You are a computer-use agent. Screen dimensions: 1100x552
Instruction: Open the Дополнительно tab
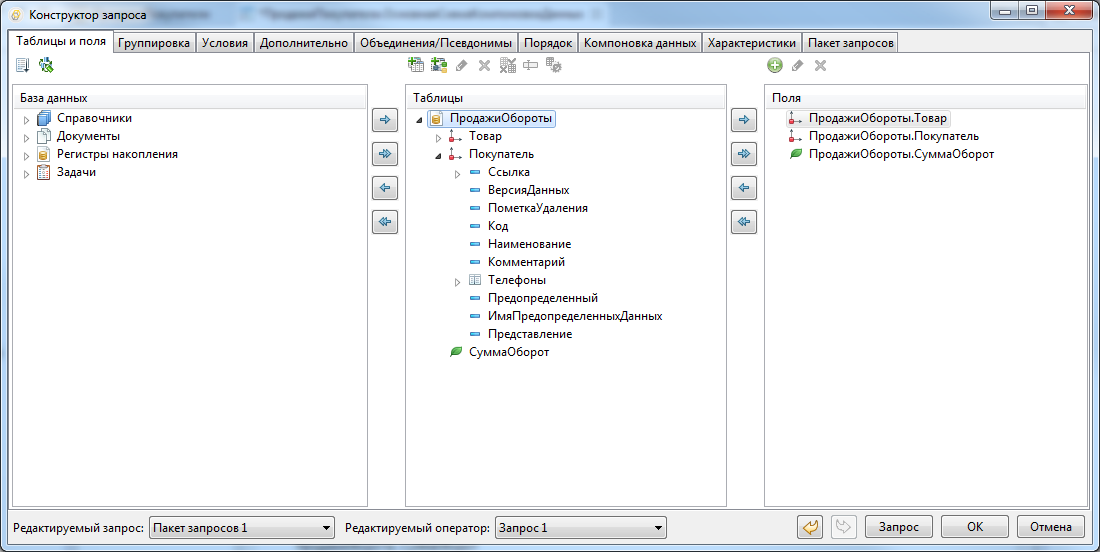coord(304,43)
